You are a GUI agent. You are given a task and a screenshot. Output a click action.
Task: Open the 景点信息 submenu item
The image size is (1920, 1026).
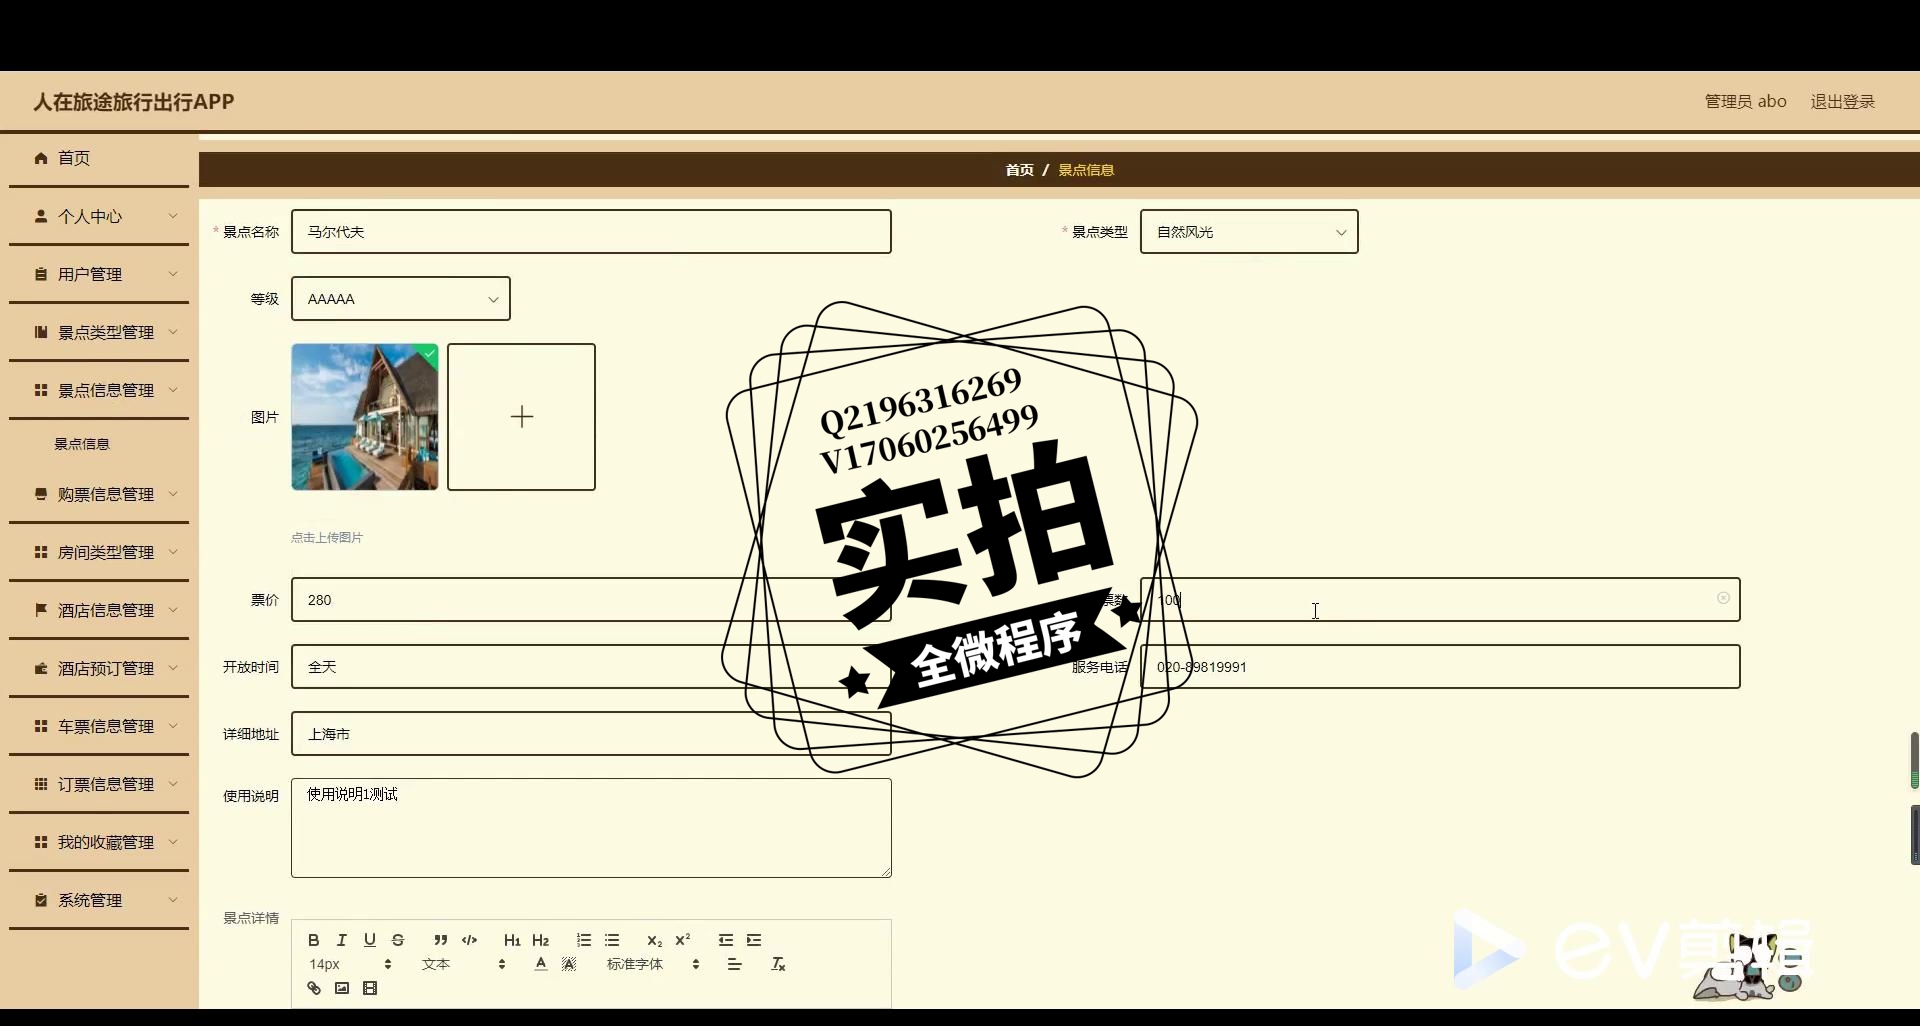tap(82, 444)
